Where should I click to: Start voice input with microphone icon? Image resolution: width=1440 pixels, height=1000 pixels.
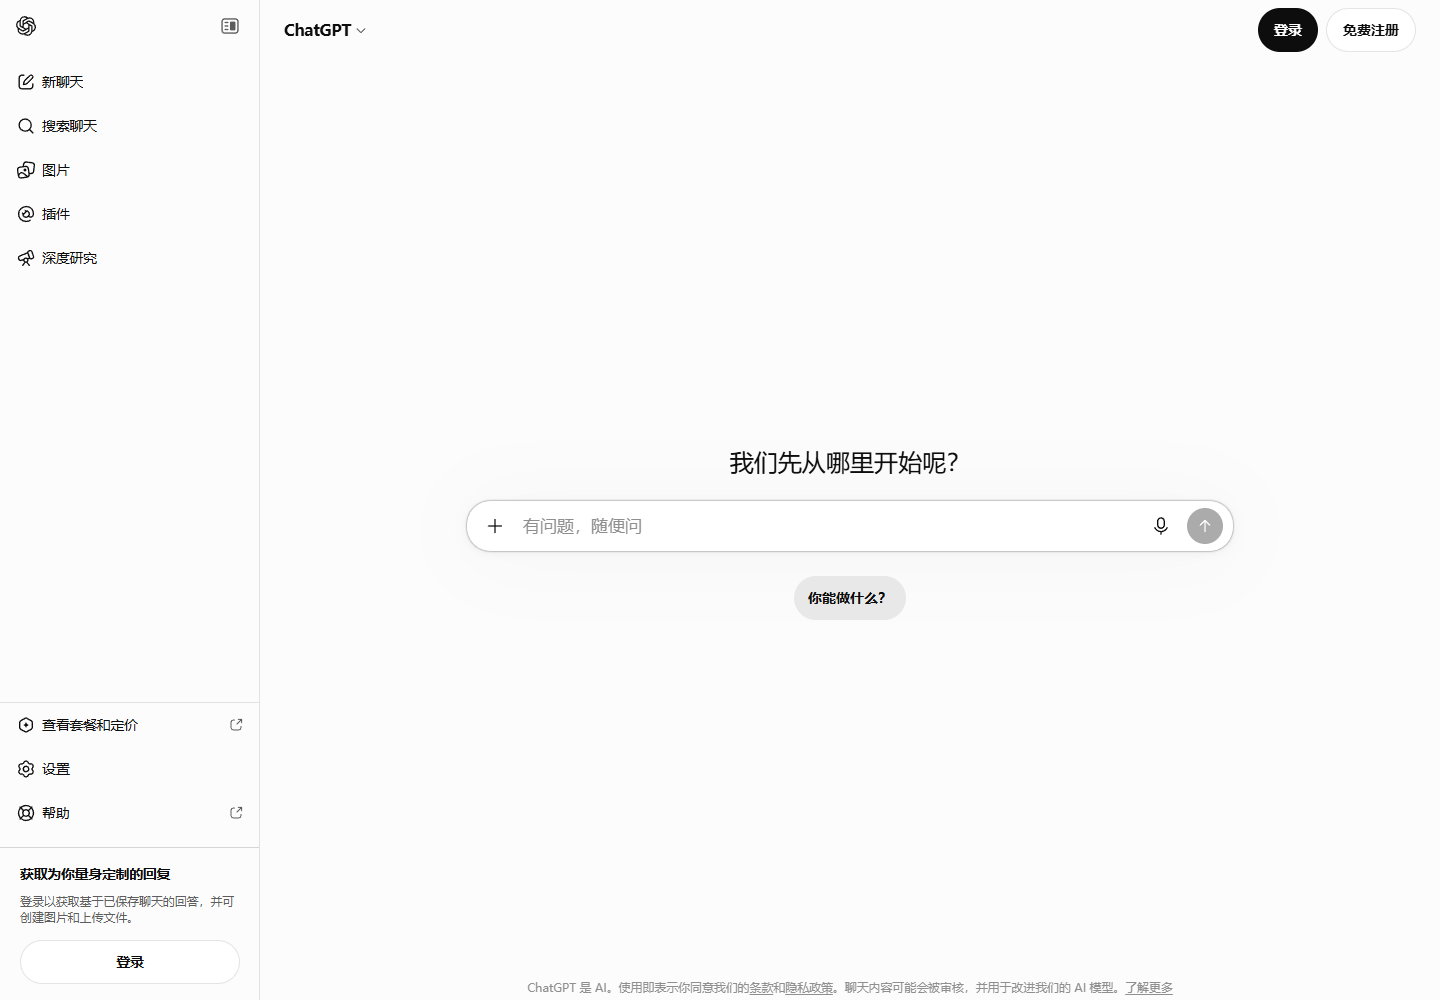[1160, 526]
